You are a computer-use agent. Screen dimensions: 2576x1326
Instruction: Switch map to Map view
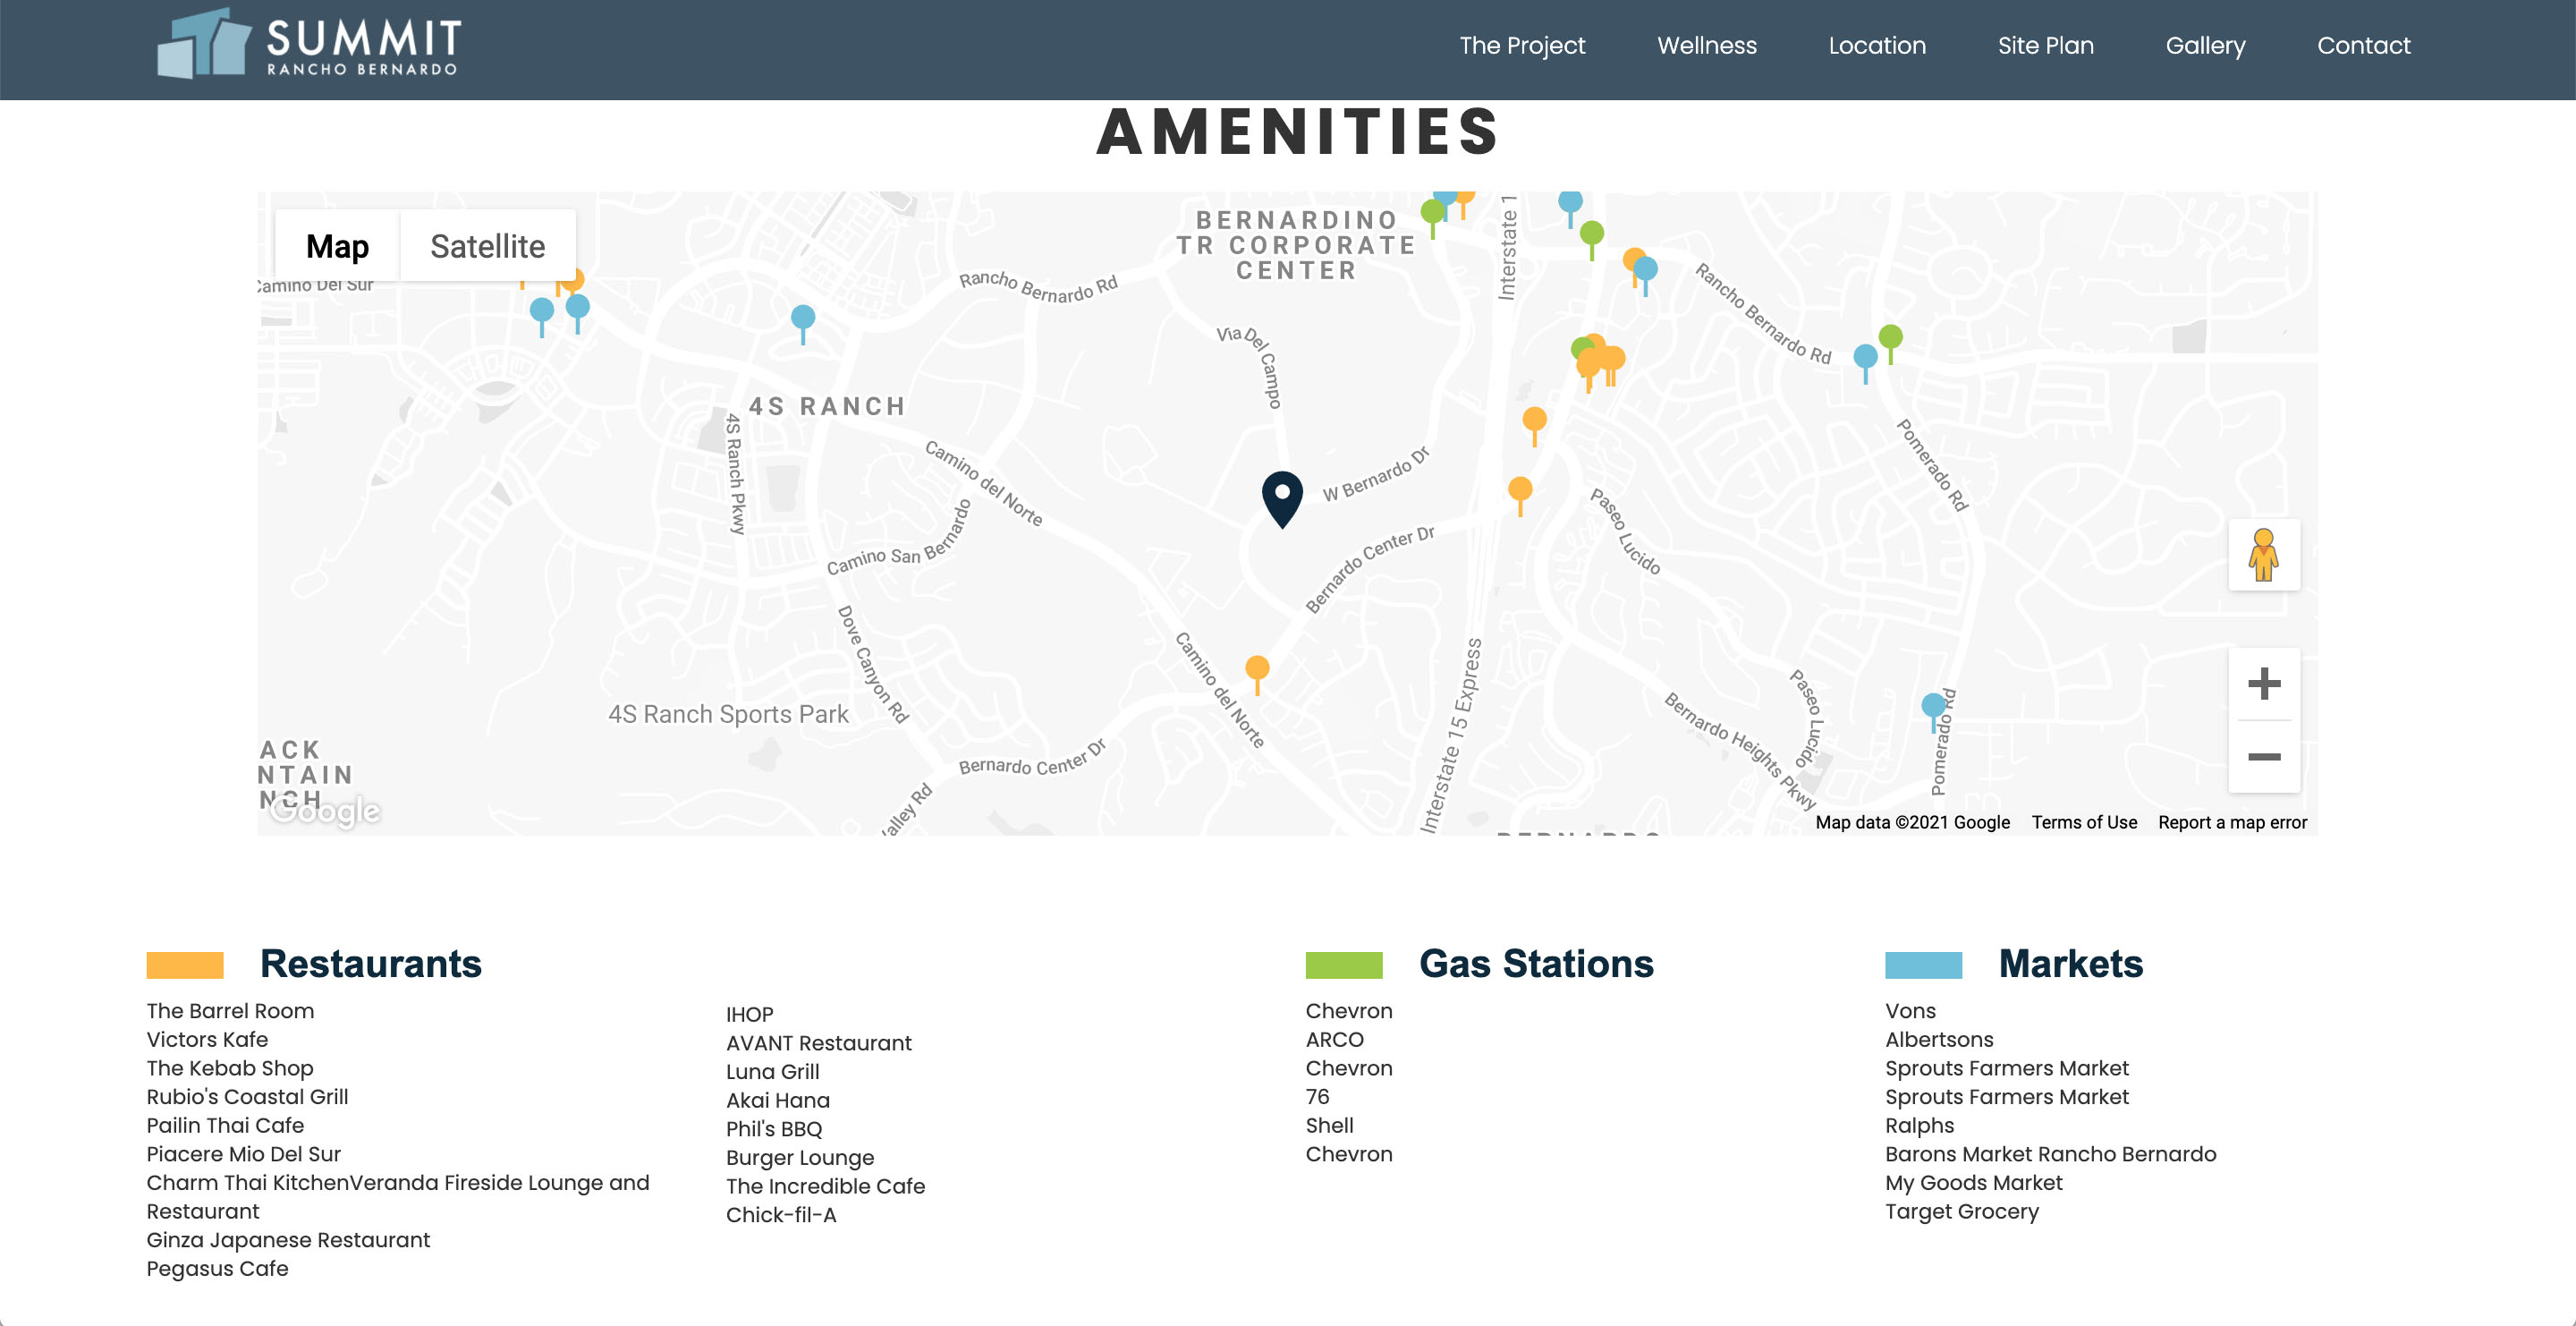(x=337, y=246)
